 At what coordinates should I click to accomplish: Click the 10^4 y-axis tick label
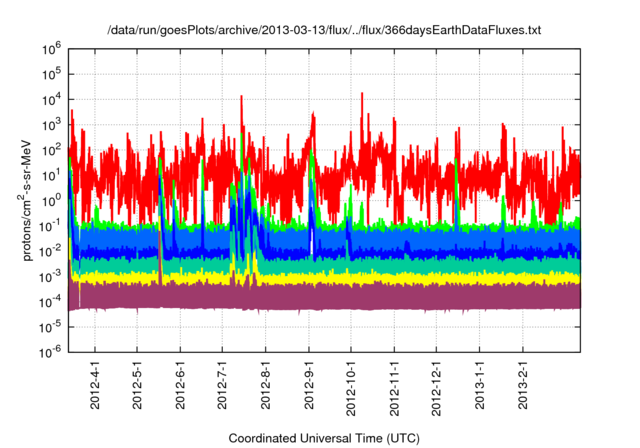coord(51,100)
